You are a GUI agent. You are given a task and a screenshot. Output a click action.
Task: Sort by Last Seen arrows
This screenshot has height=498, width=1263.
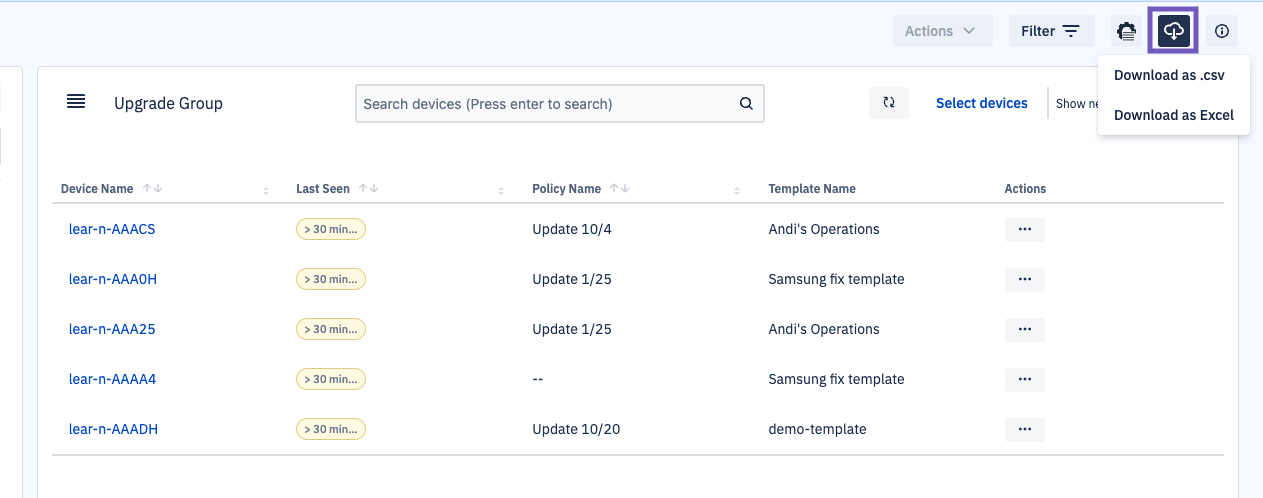(x=368, y=189)
